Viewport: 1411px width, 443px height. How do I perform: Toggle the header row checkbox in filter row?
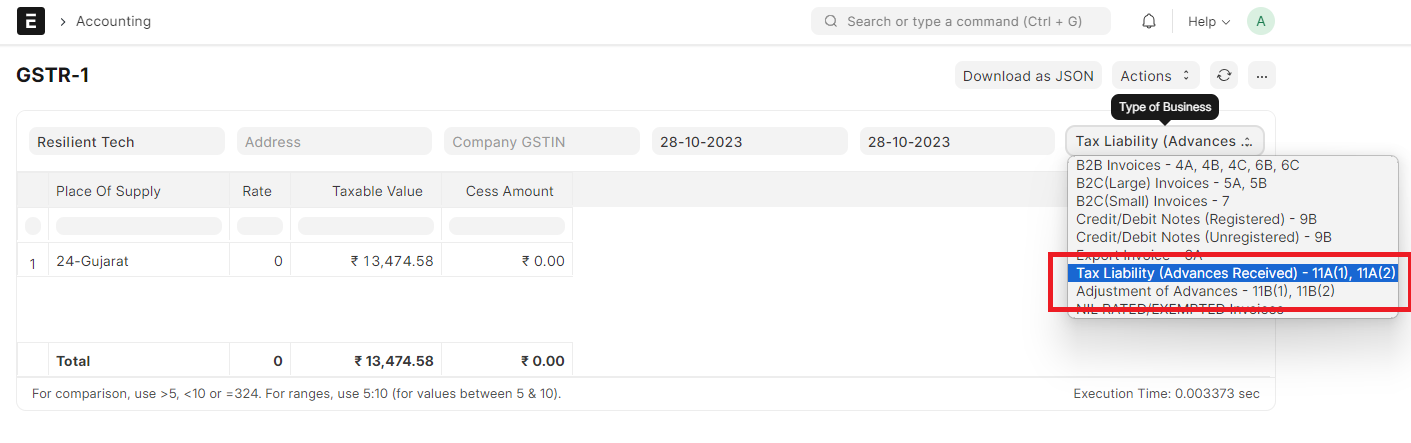(x=33, y=225)
